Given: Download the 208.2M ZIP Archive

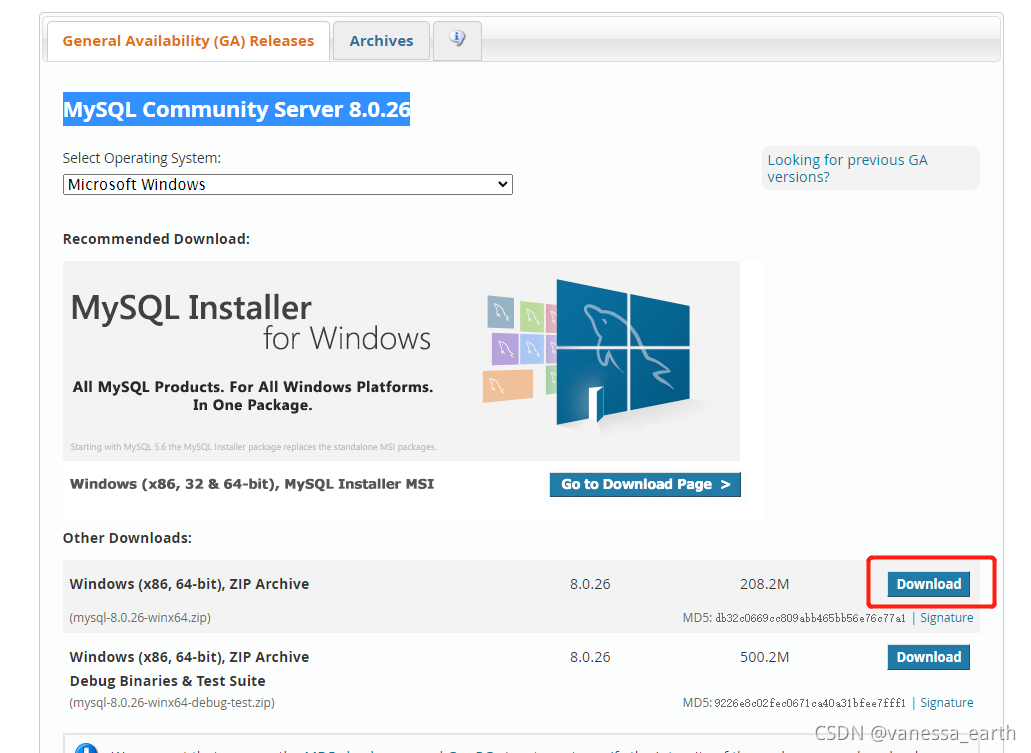Looking at the screenshot, I should [928, 584].
